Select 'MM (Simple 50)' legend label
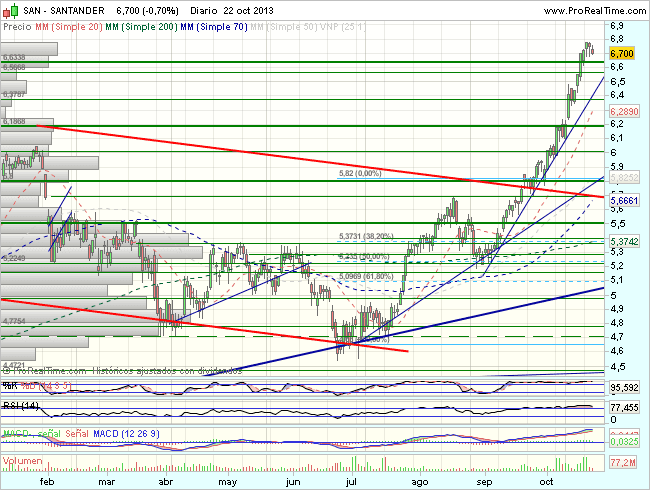The width and height of the screenshot is (650, 490). pos(284,27)
